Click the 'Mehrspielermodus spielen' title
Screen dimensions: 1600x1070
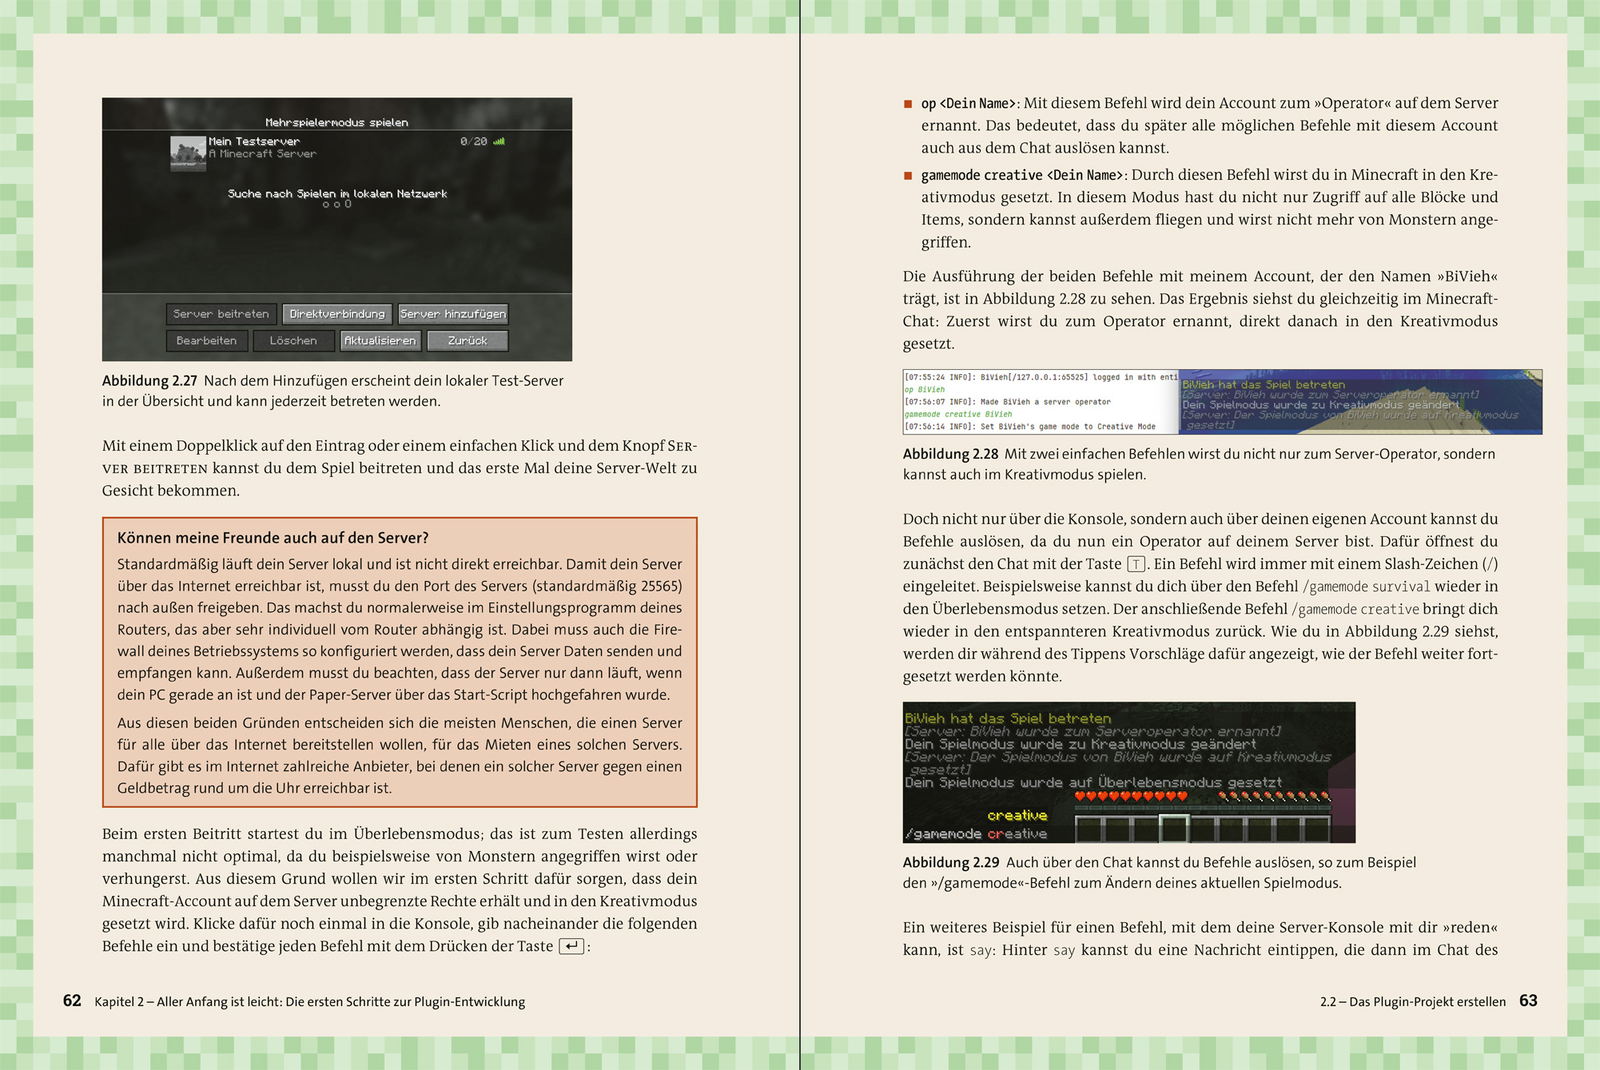click(x=337, y=123)
